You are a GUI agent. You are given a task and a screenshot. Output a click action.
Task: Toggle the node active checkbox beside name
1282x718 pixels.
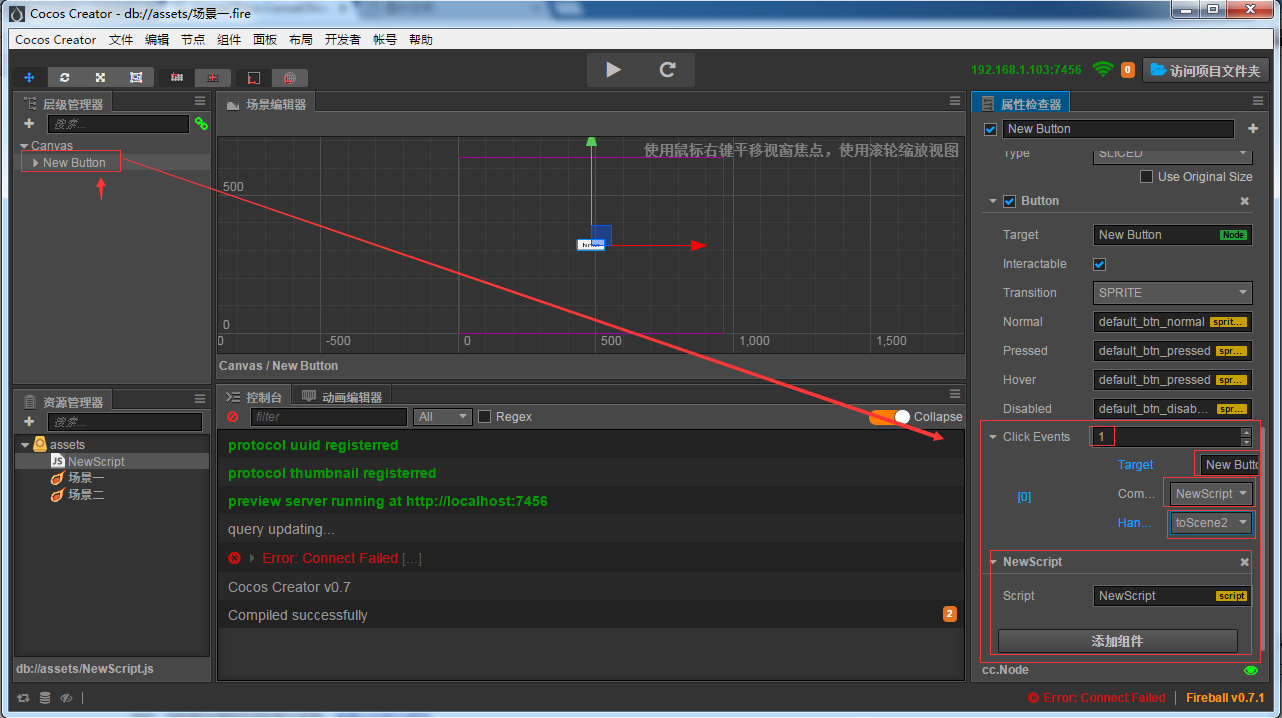[991, 129]
